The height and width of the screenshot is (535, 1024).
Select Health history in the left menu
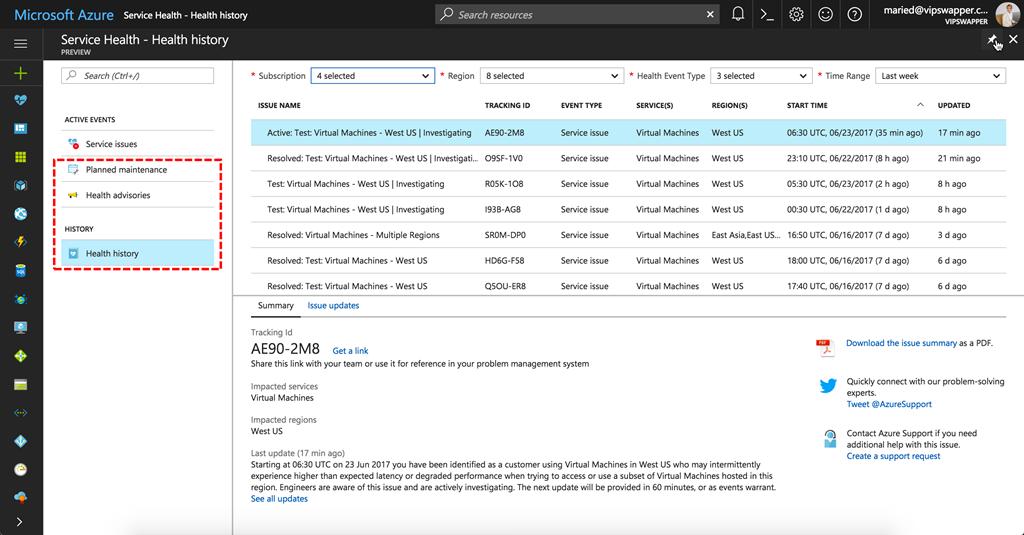click(138, 253)
